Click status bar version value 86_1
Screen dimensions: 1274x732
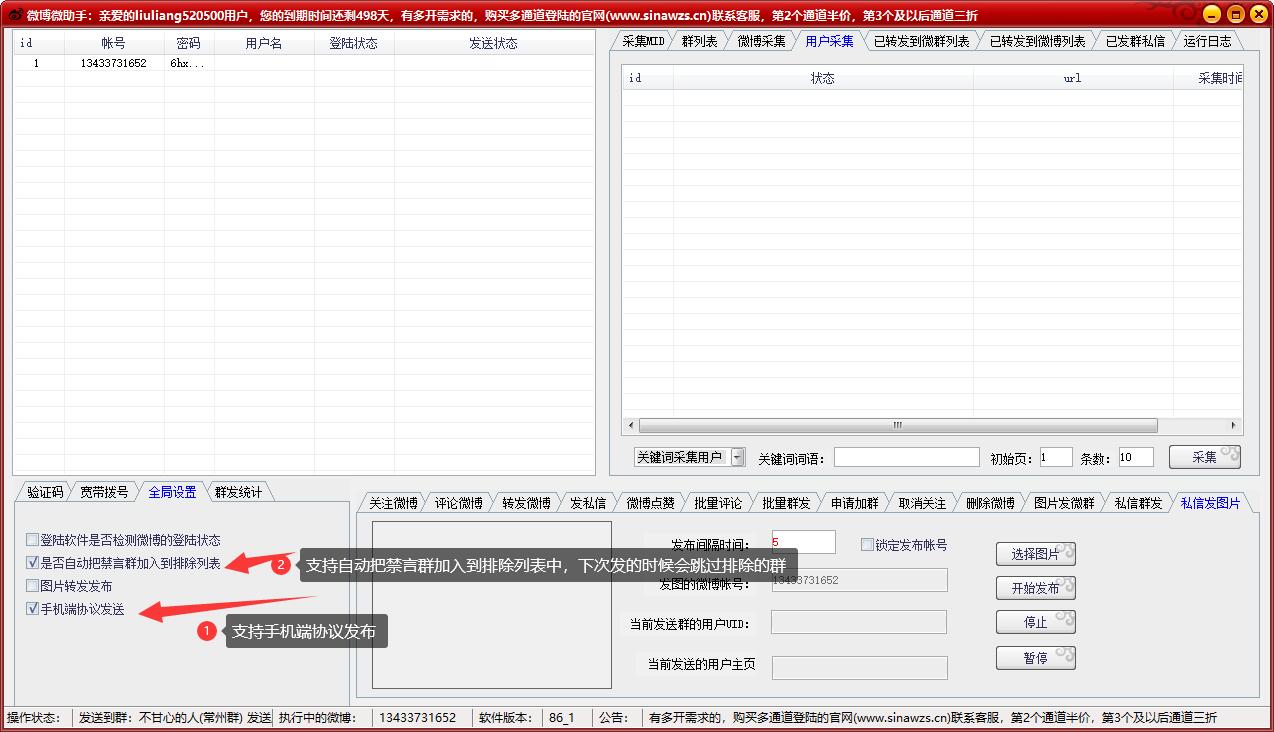(x=562, y=718)
